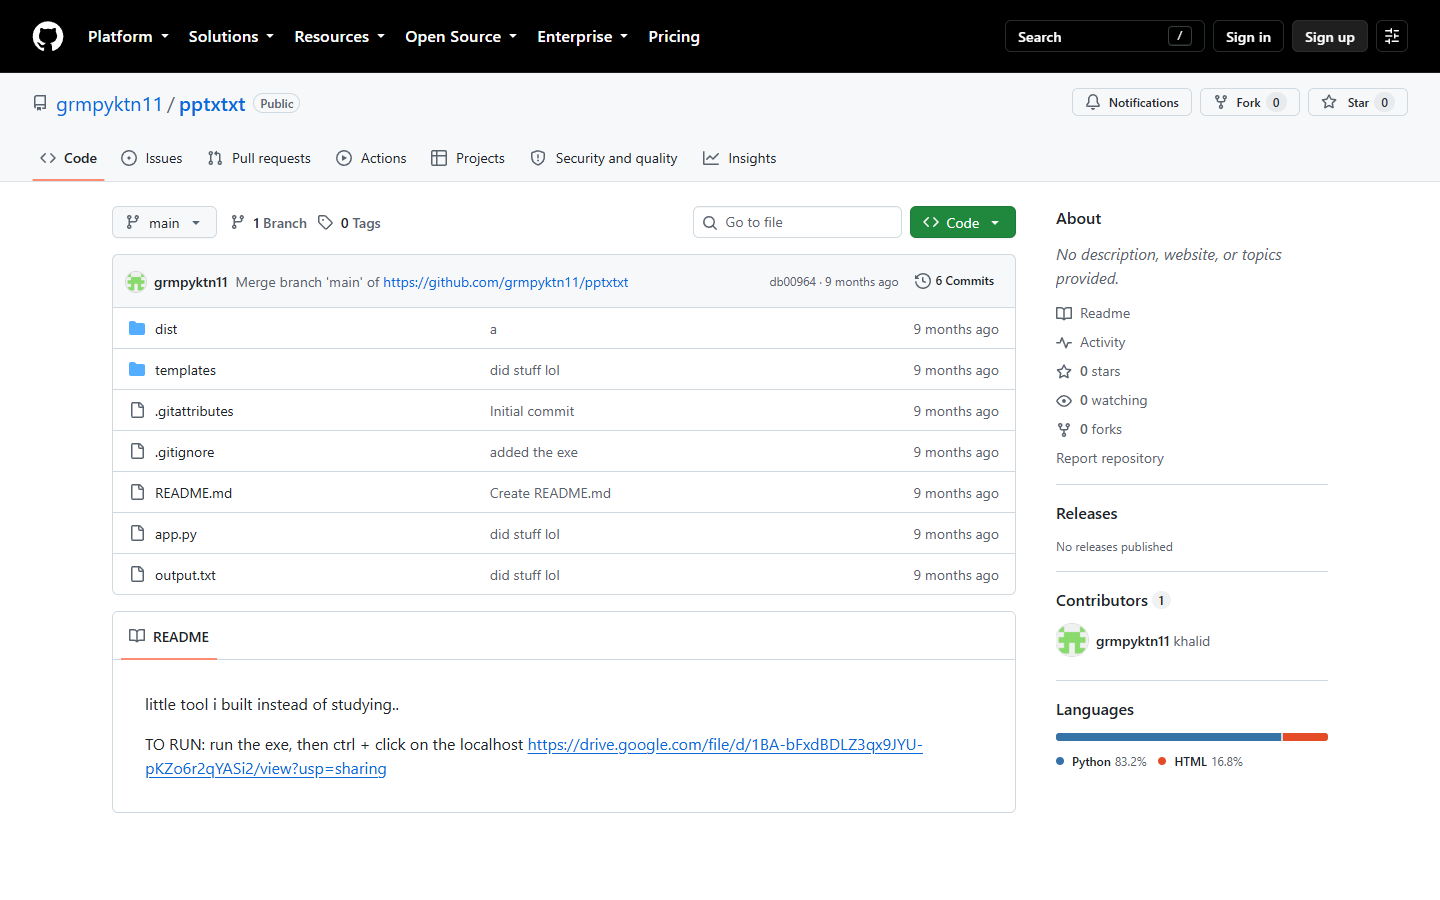The height and width of the screenshot is (900, 1440).
Task: Click the stars icon in About section
Action: [1064, 372]
